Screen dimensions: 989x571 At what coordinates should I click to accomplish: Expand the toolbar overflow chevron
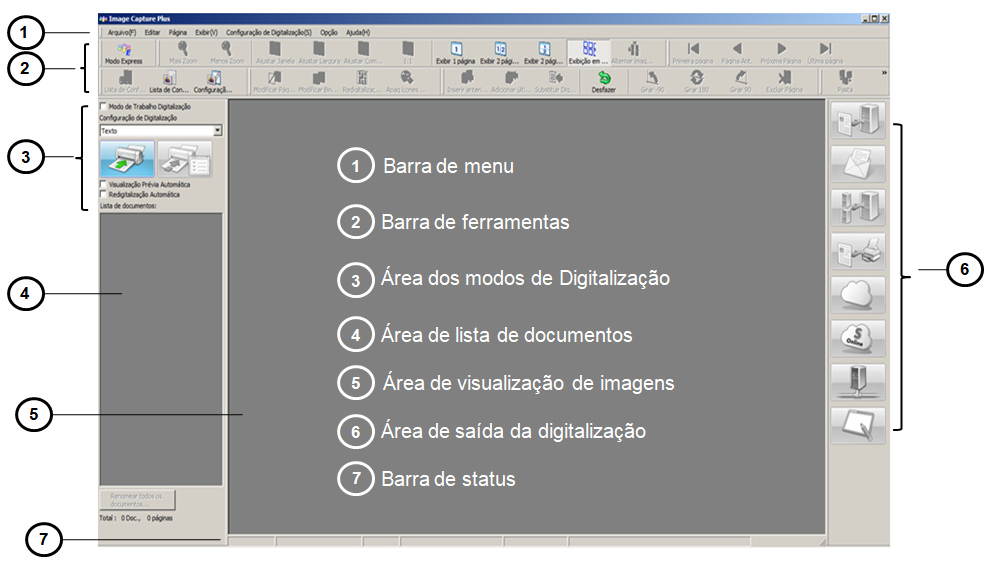883,72
